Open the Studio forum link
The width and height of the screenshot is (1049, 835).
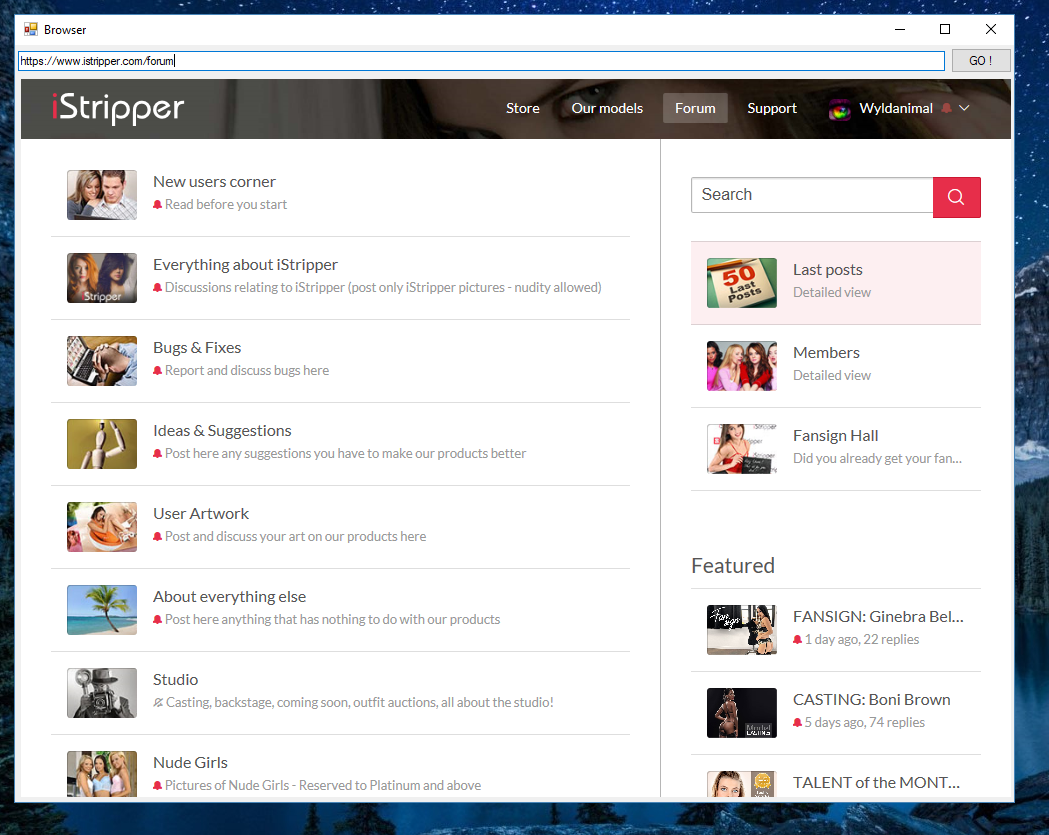tap(175, 679)
